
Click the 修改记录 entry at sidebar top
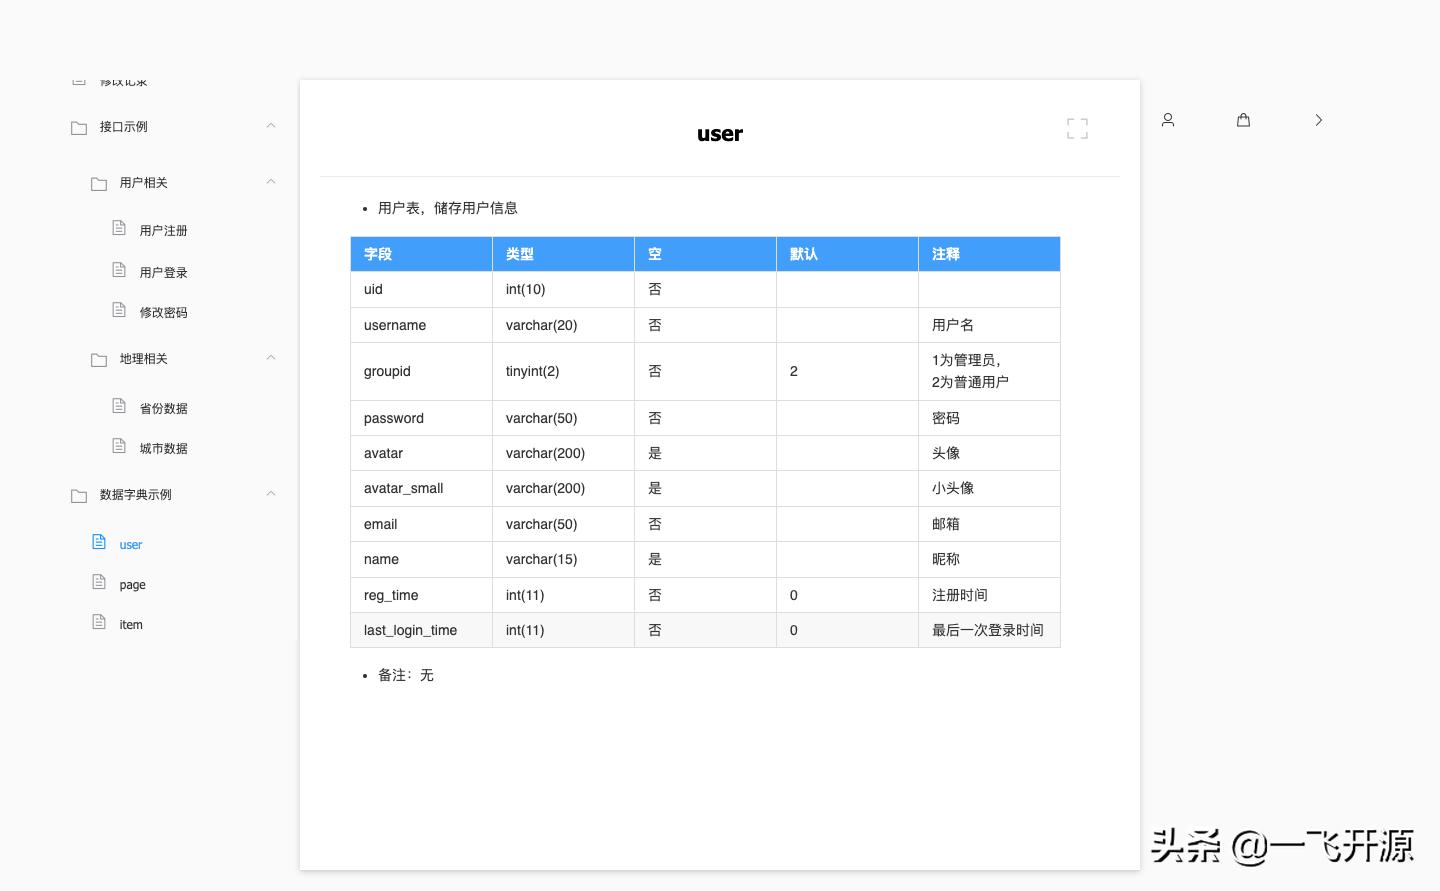pos(124,80)
